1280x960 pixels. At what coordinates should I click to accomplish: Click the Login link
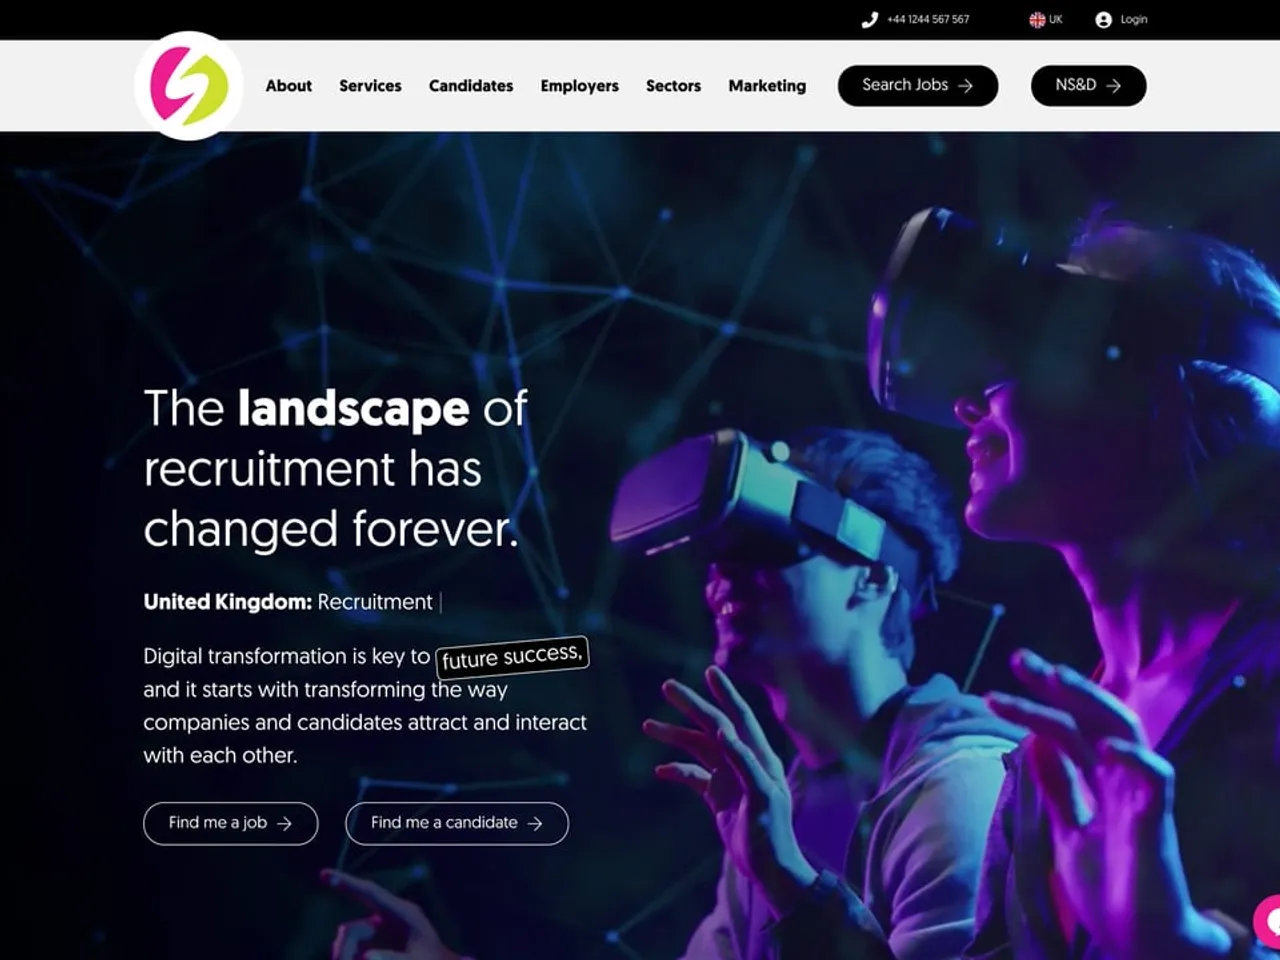pyautogui.click(x=1134, y=20)
